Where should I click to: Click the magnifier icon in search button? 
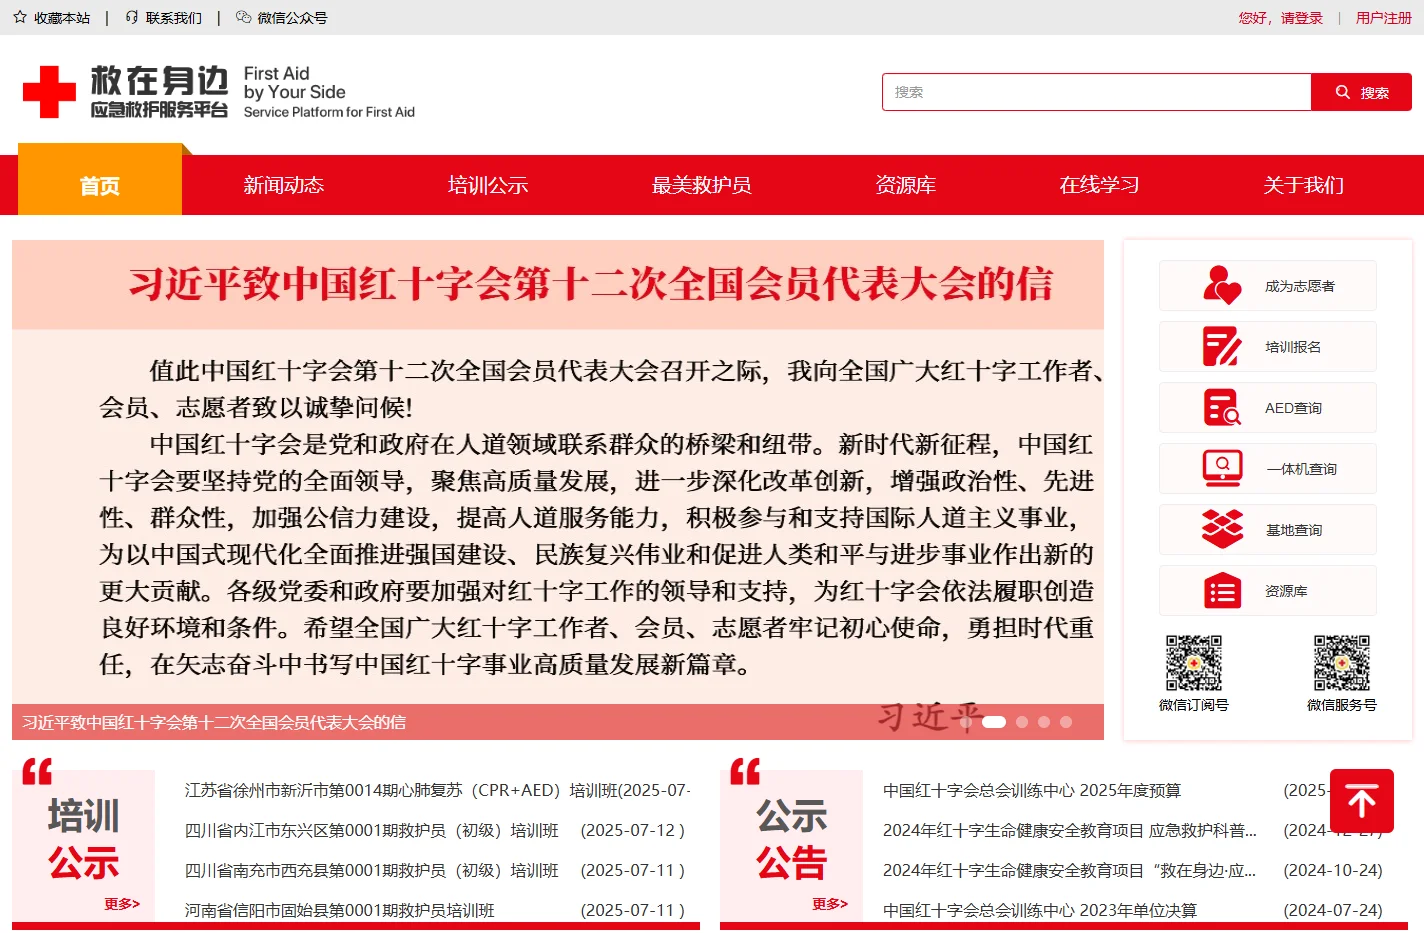[1343, 92]
